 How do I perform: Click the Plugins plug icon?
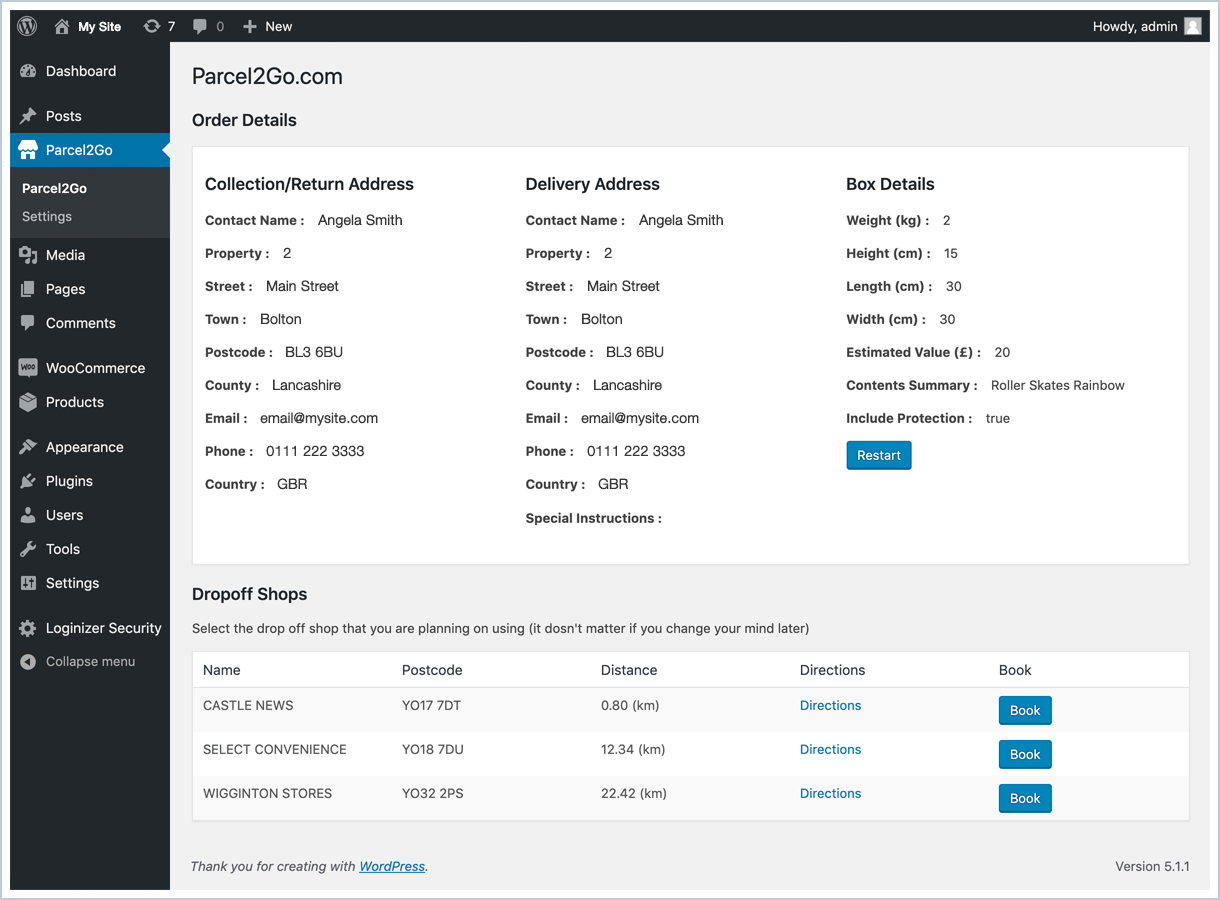pos(28,481)
